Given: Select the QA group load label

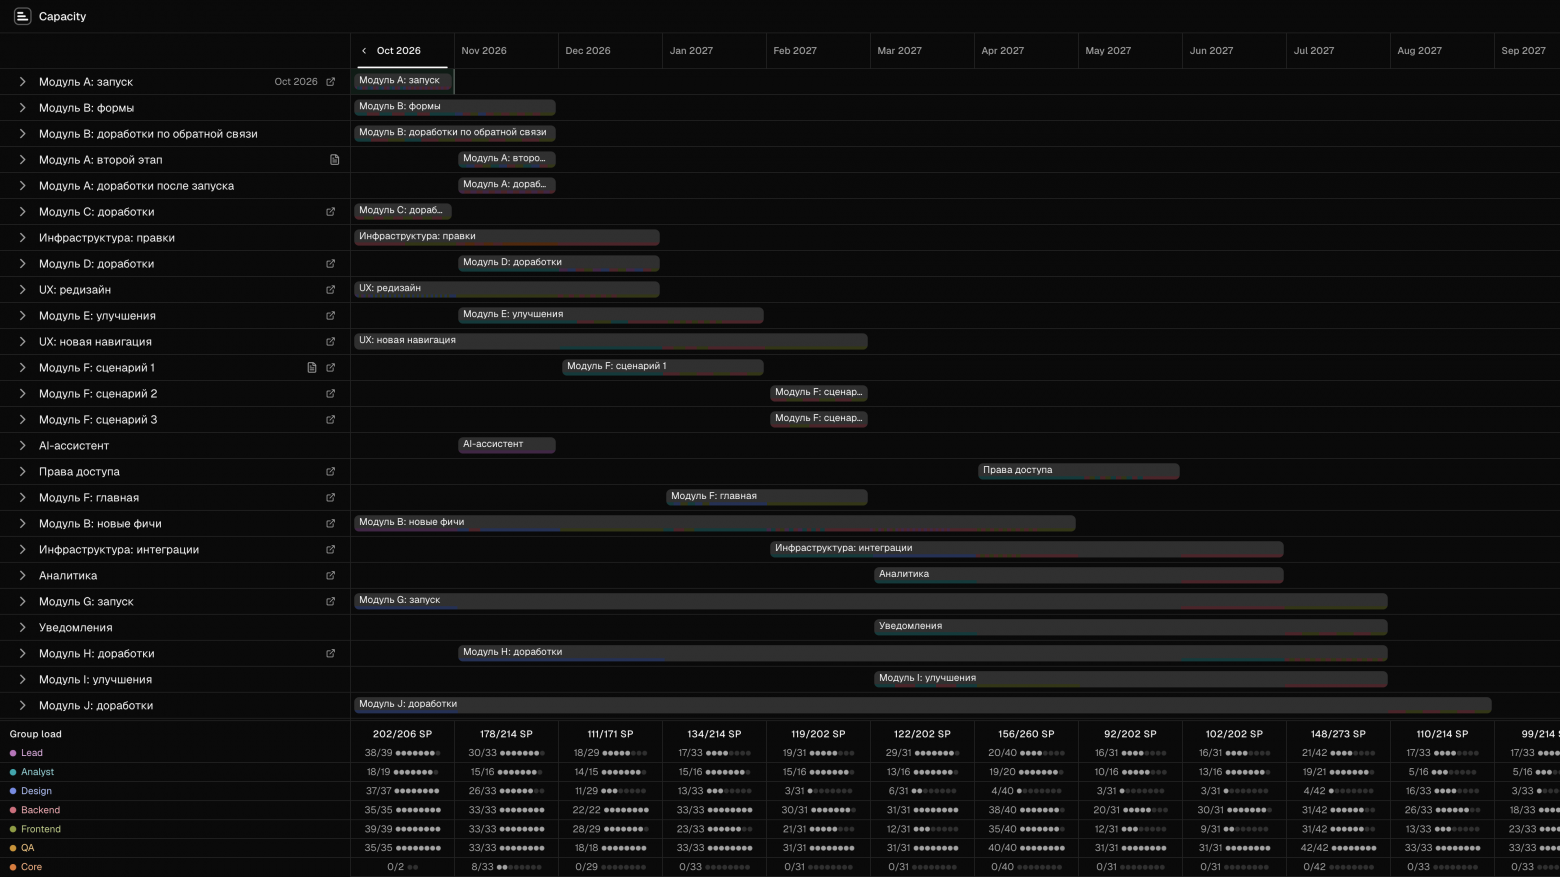Looking at the screenshot, I should 28,848.
